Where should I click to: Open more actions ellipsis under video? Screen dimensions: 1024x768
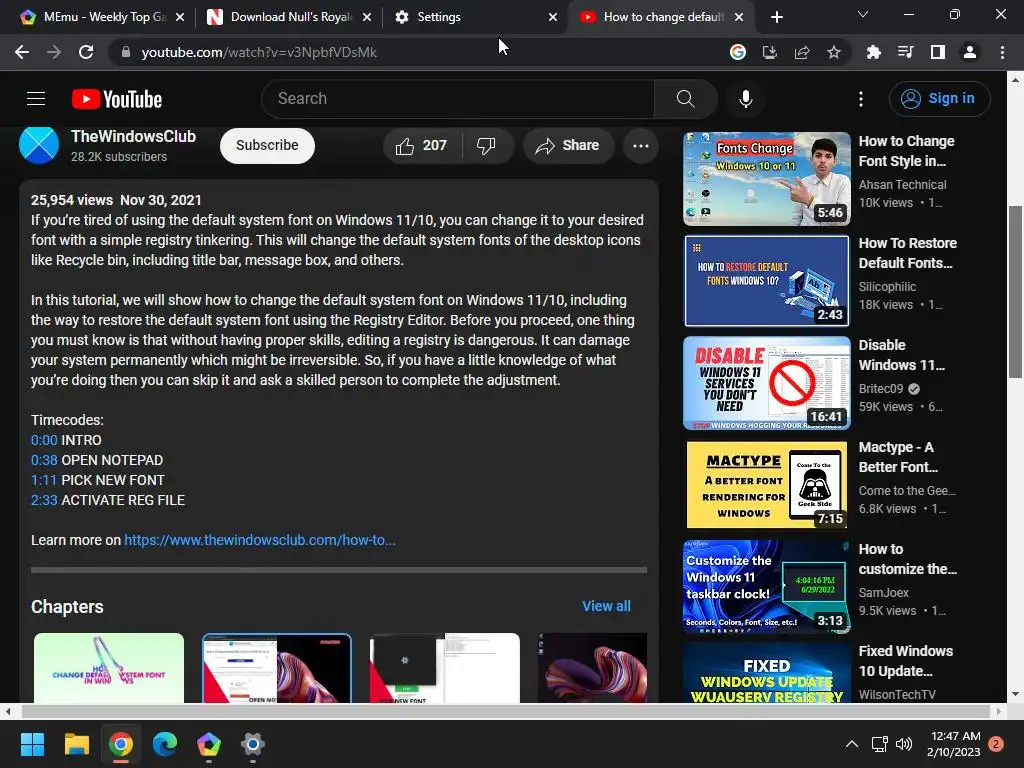point(641,146)
